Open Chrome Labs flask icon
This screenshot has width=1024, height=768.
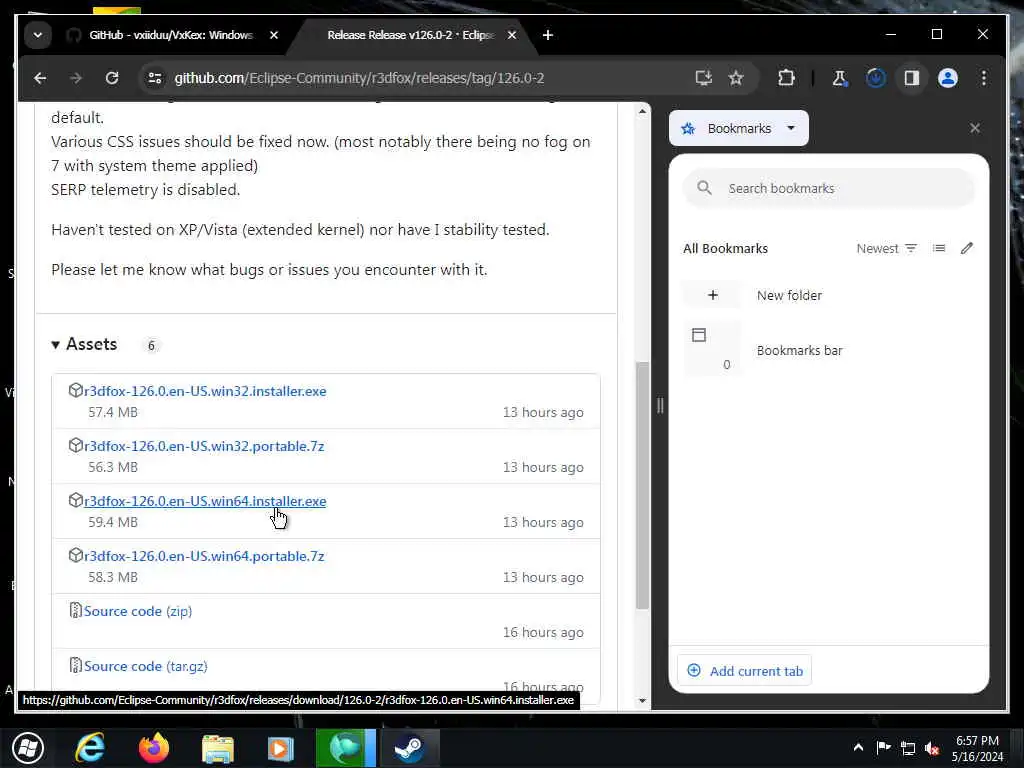point(840,78)
